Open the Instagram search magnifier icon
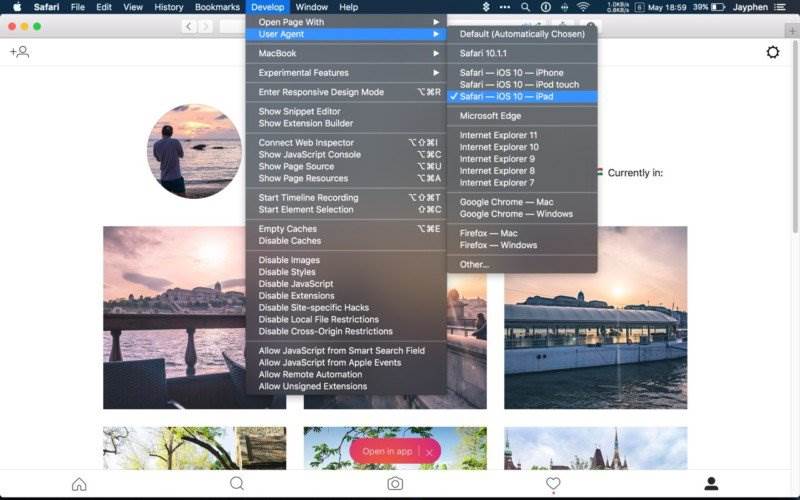800x500 pixels. (237, 484)
